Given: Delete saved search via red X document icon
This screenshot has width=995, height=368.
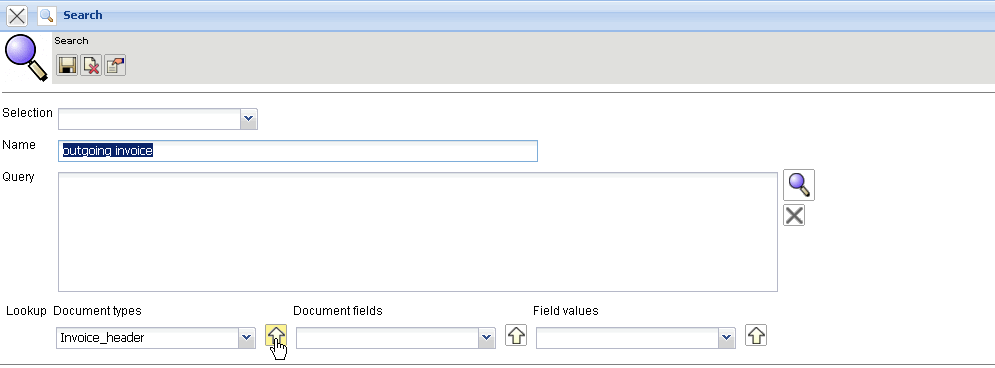Looking at the screenshot, I should coord(91,65).
